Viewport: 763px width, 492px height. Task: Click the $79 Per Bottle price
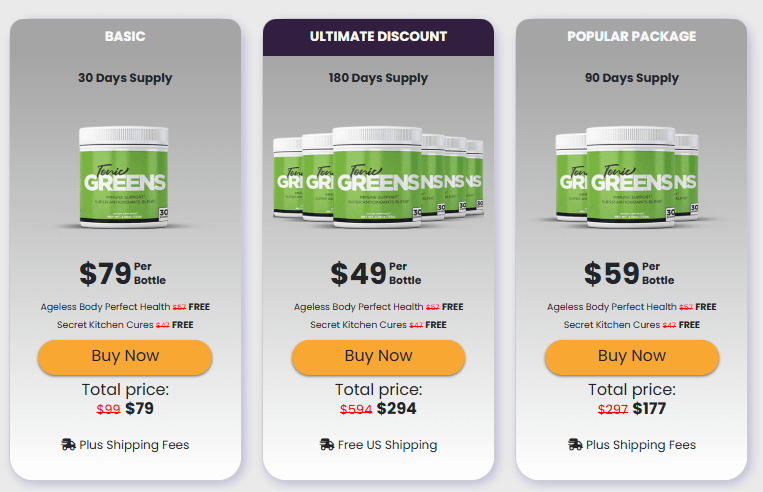(123, 273)
